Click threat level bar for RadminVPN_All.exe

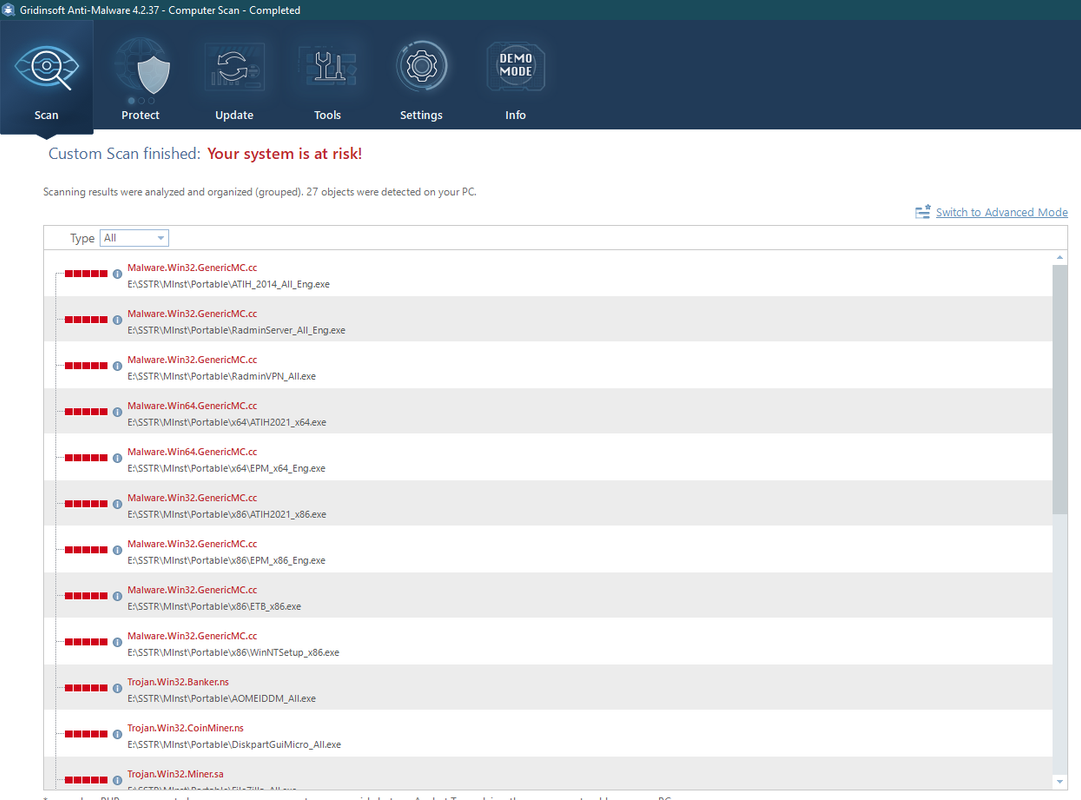[x=86, y=366]
